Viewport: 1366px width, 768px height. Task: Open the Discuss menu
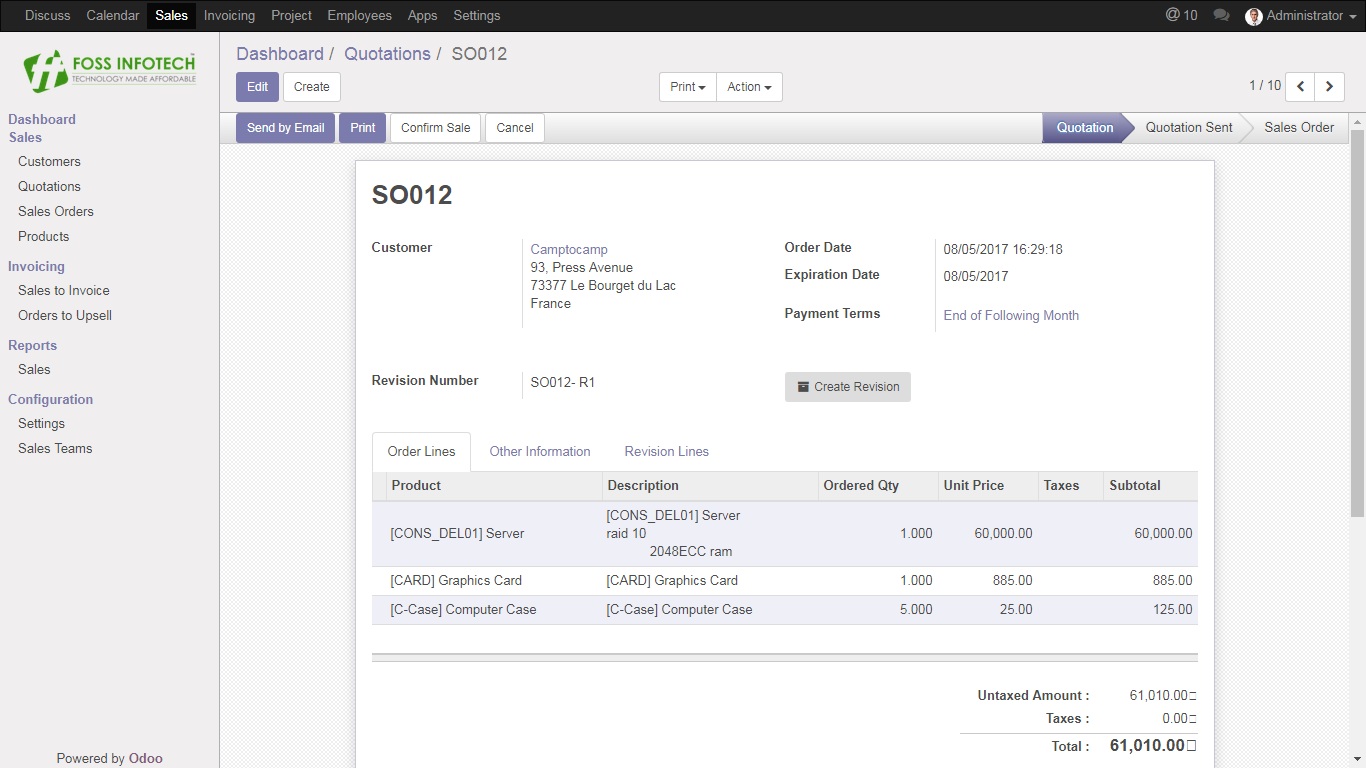point(48,15)
